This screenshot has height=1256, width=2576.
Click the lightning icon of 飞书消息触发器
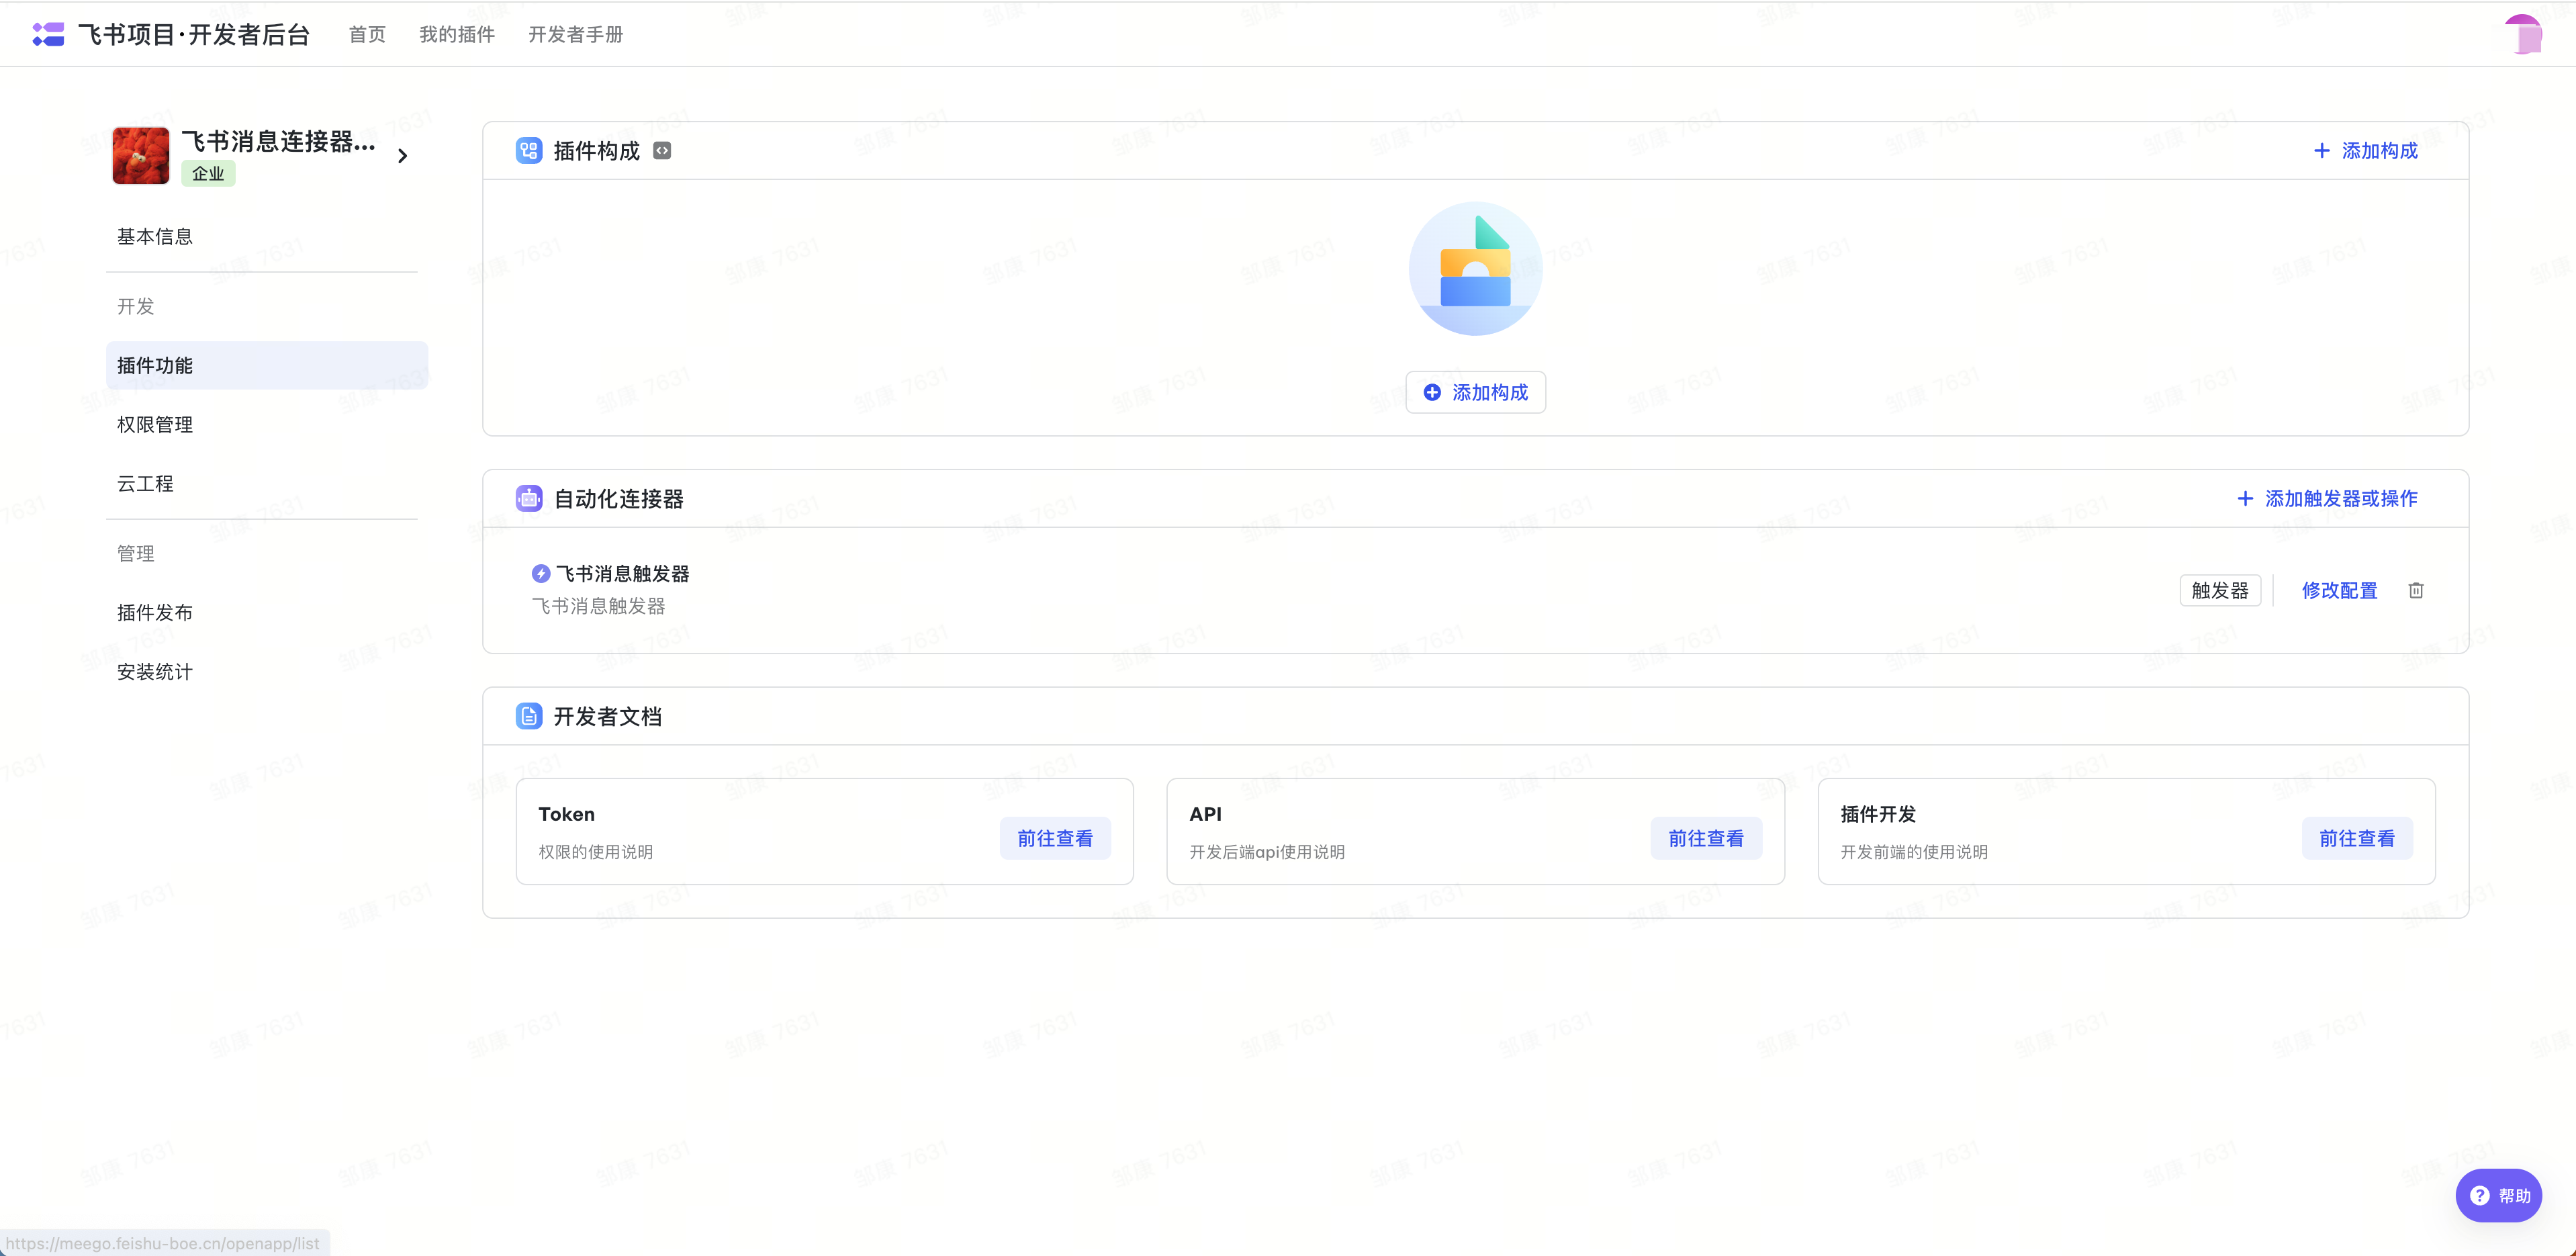pos(540,573)
